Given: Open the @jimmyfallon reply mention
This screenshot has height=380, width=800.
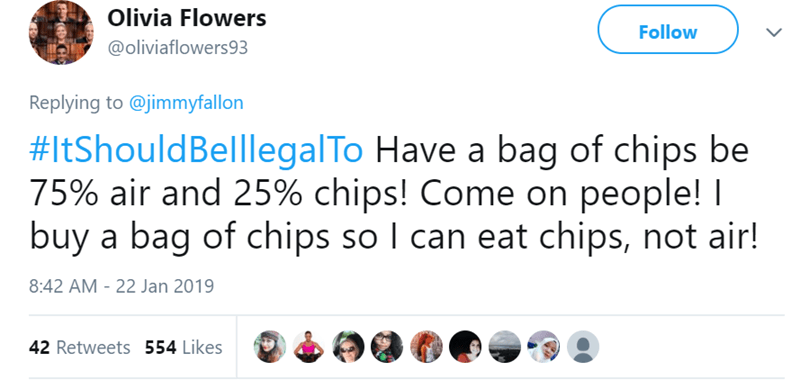Looking at the screenshot, I should pos(186,103).
